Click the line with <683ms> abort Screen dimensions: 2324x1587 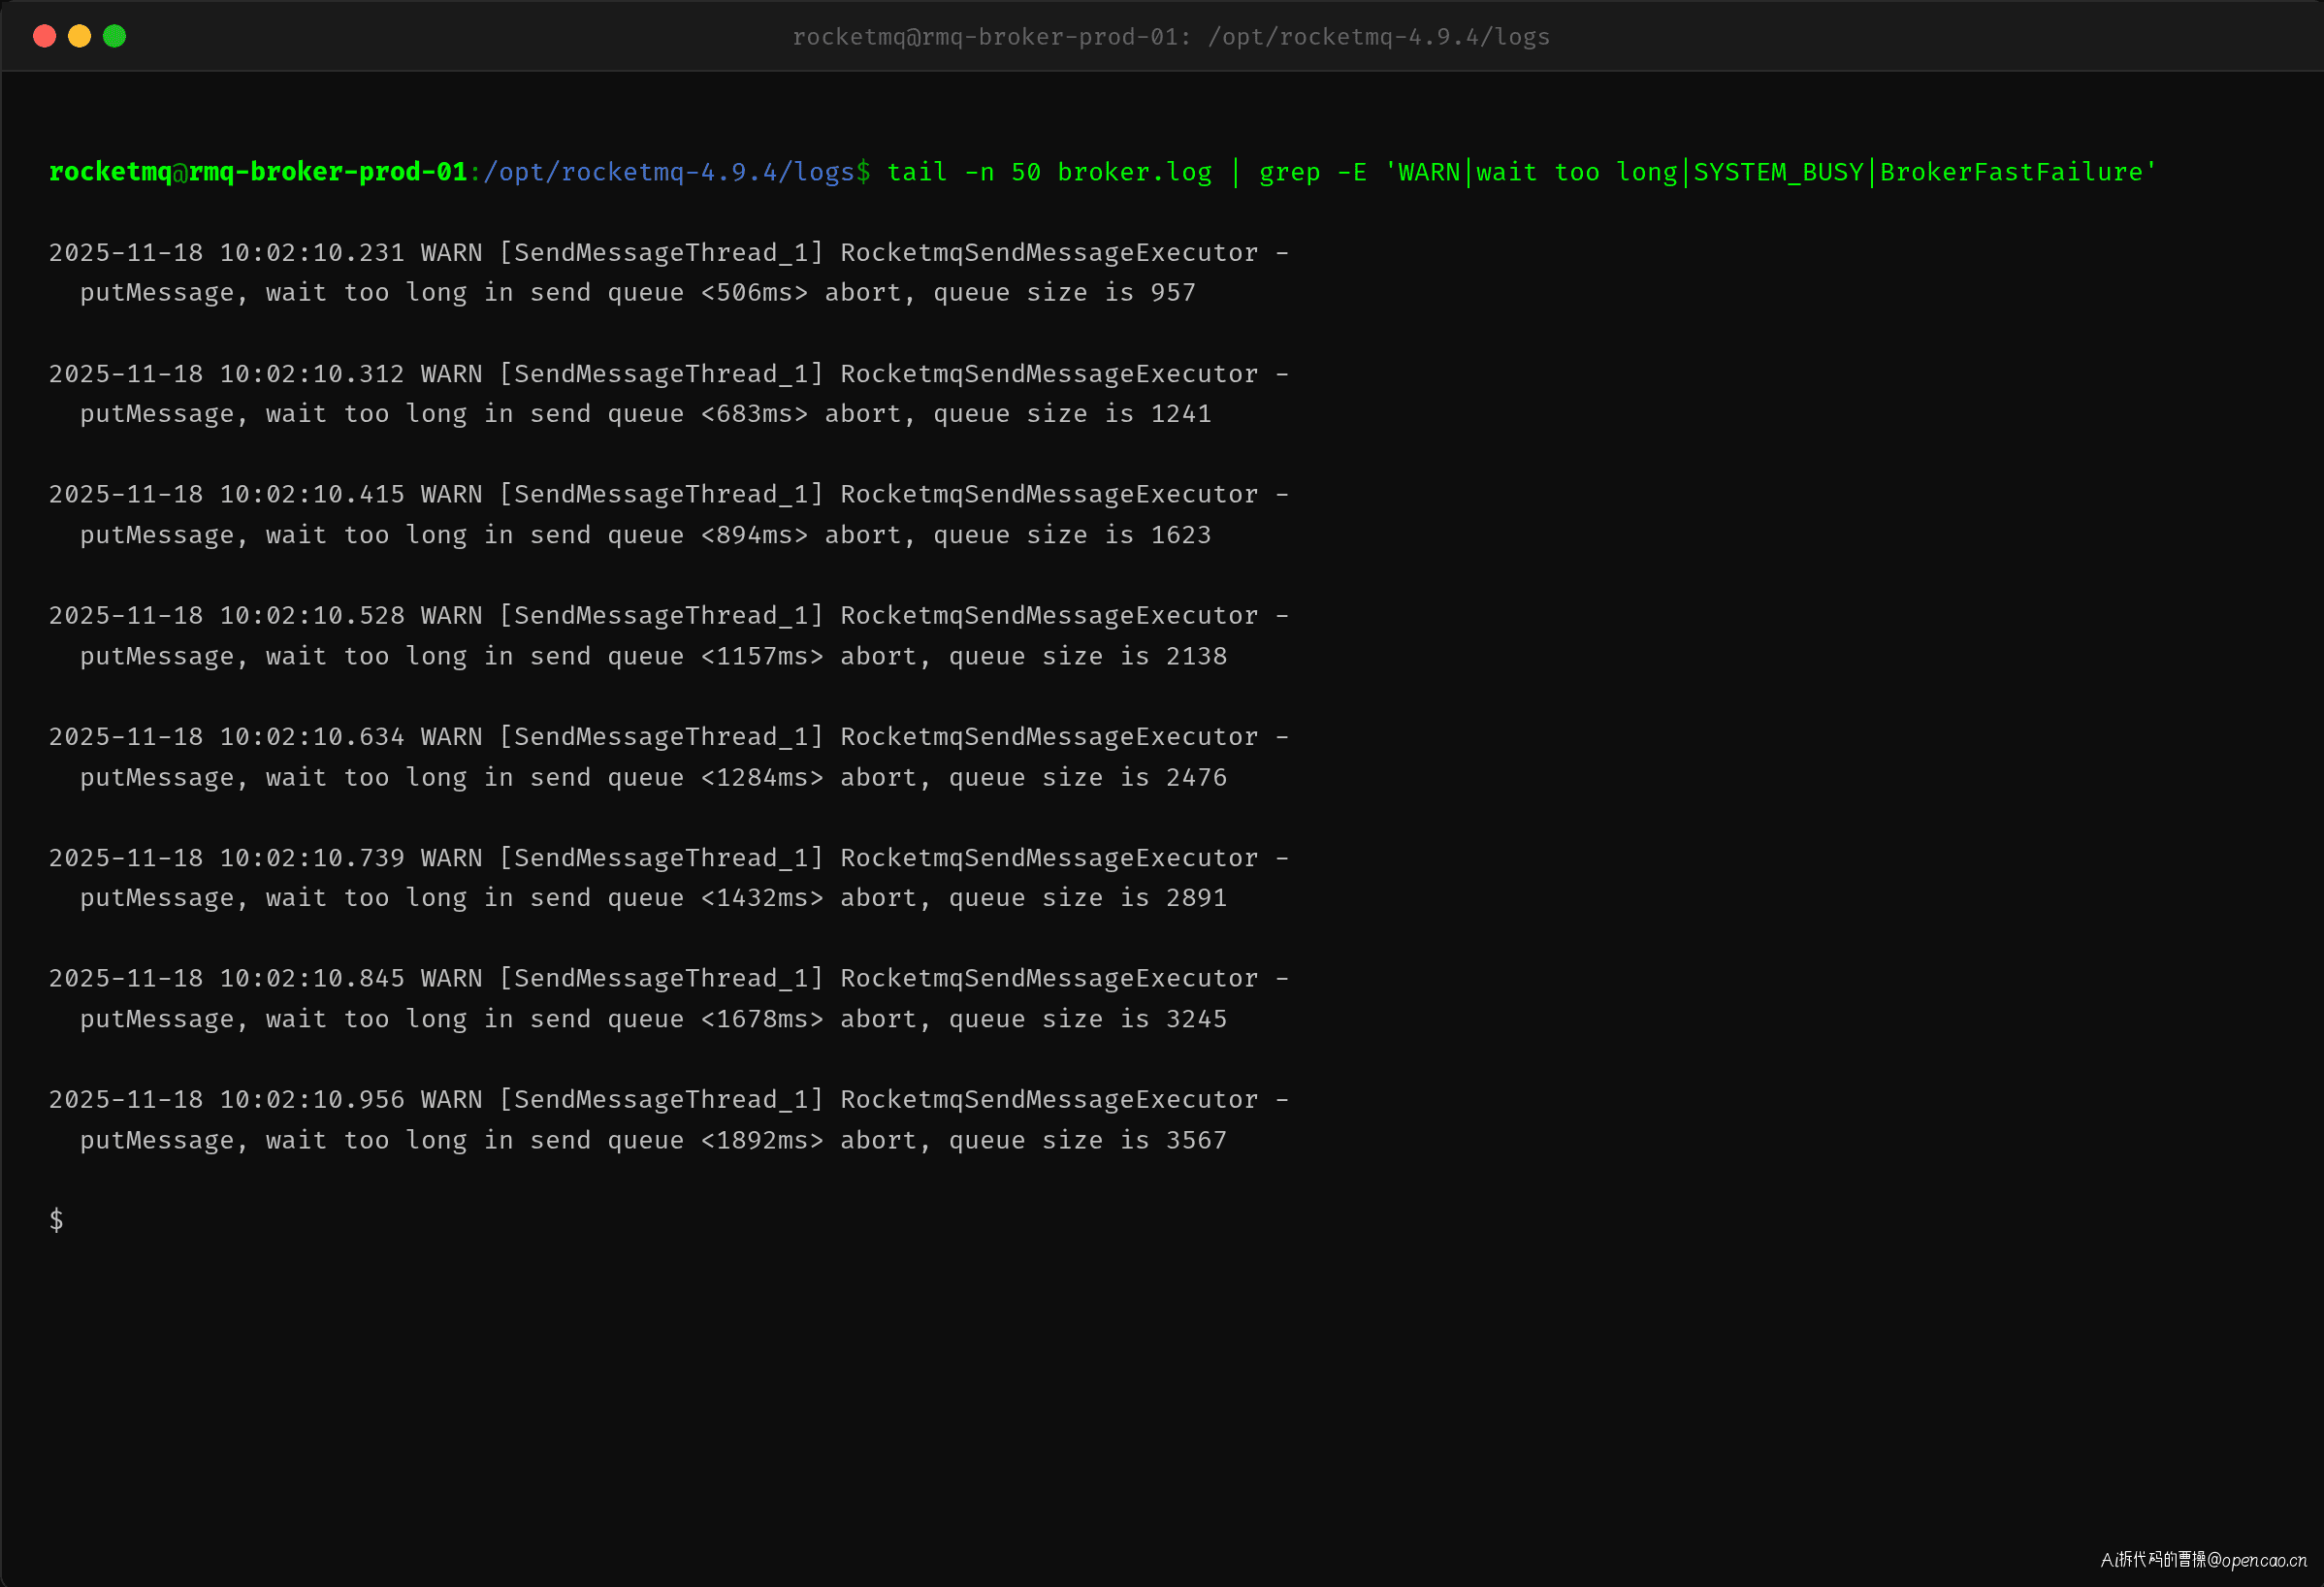click(x=646, y=414)
